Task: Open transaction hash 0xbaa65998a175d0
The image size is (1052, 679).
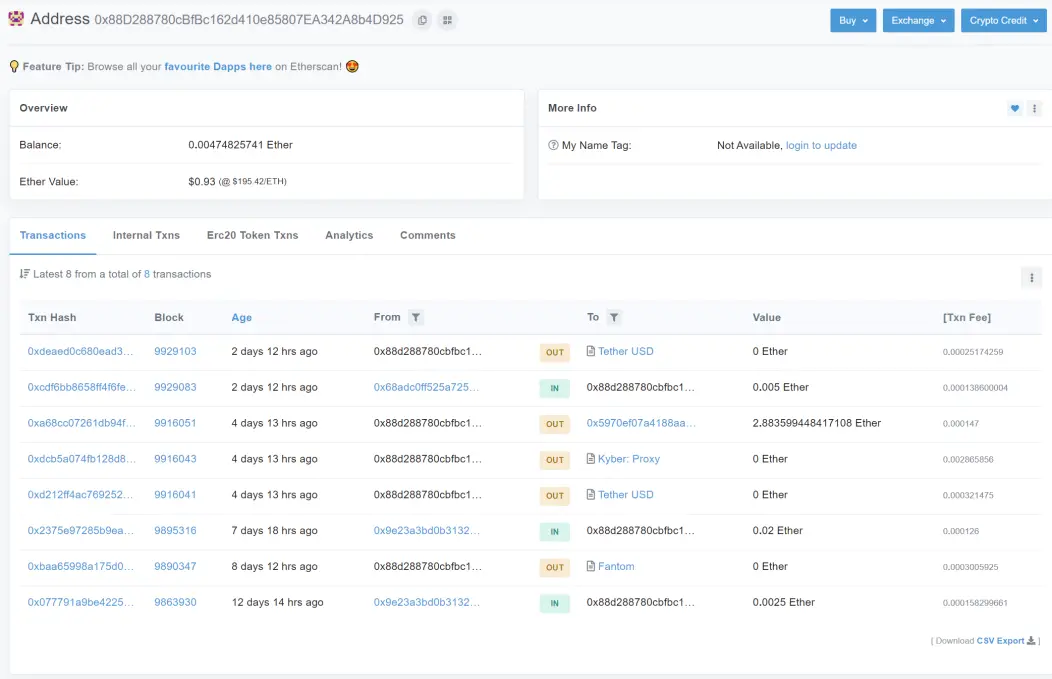Action: click(x=81, y=566)
